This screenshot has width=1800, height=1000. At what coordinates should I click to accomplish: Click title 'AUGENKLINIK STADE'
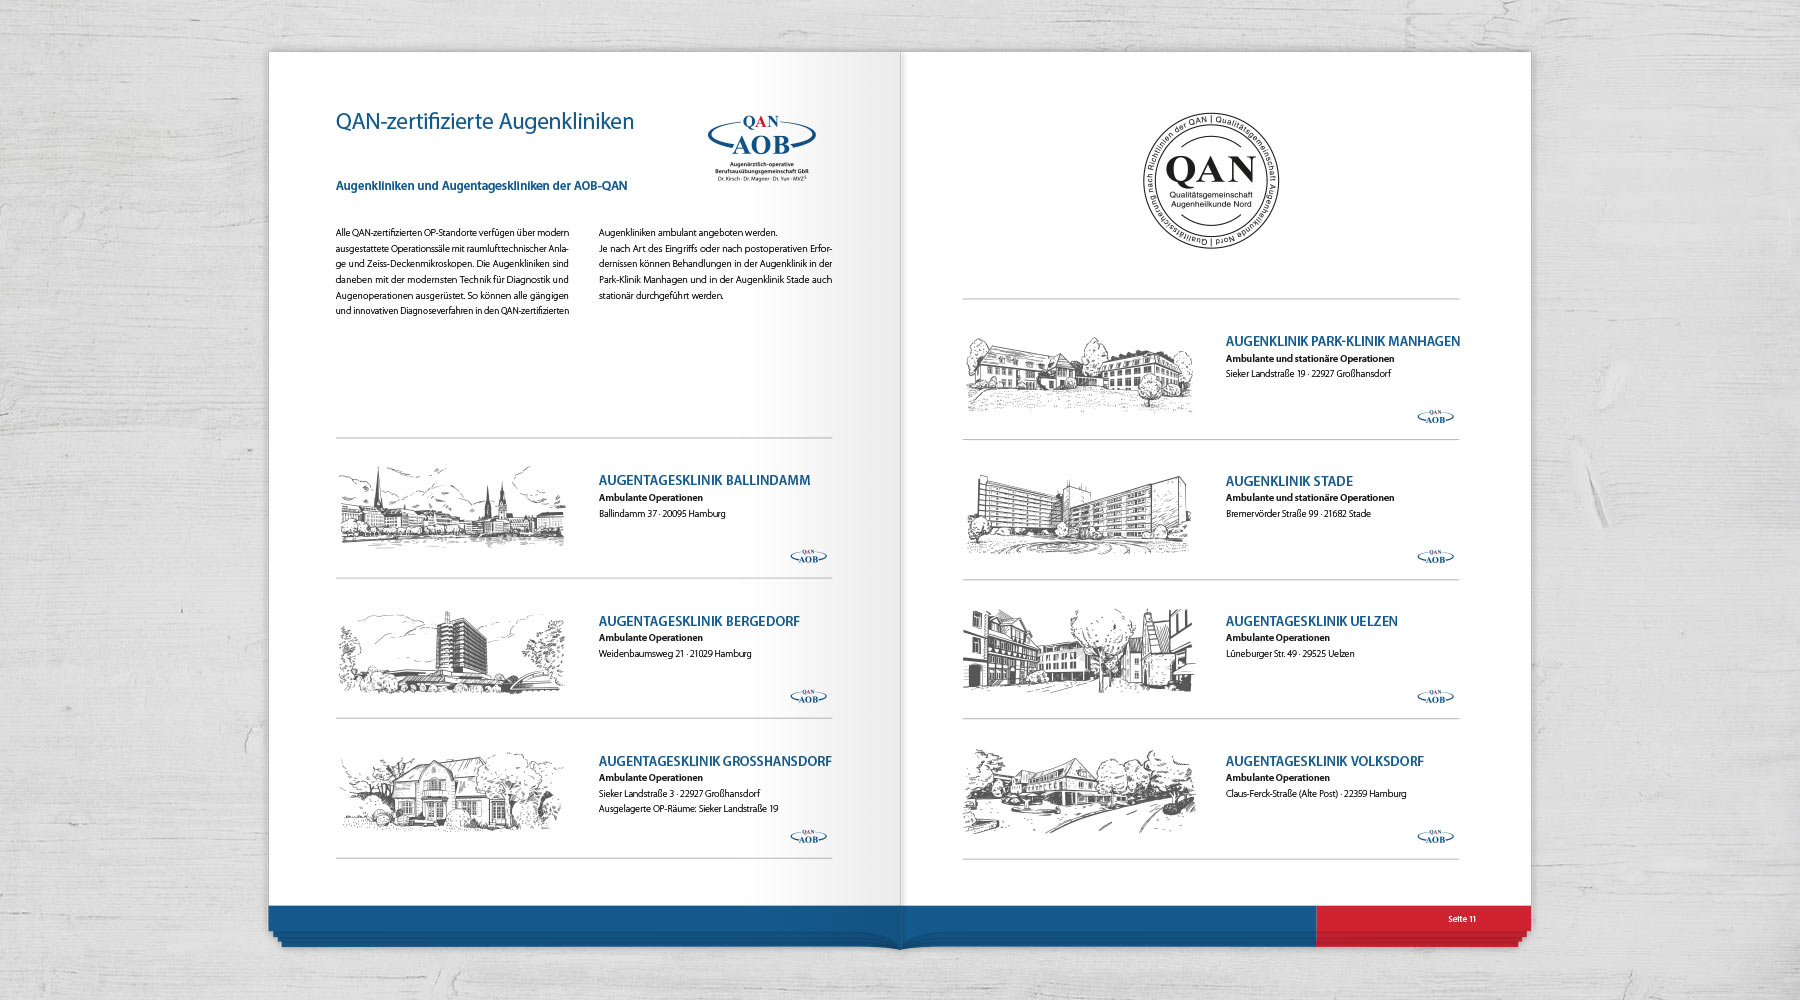point(1289,481)
